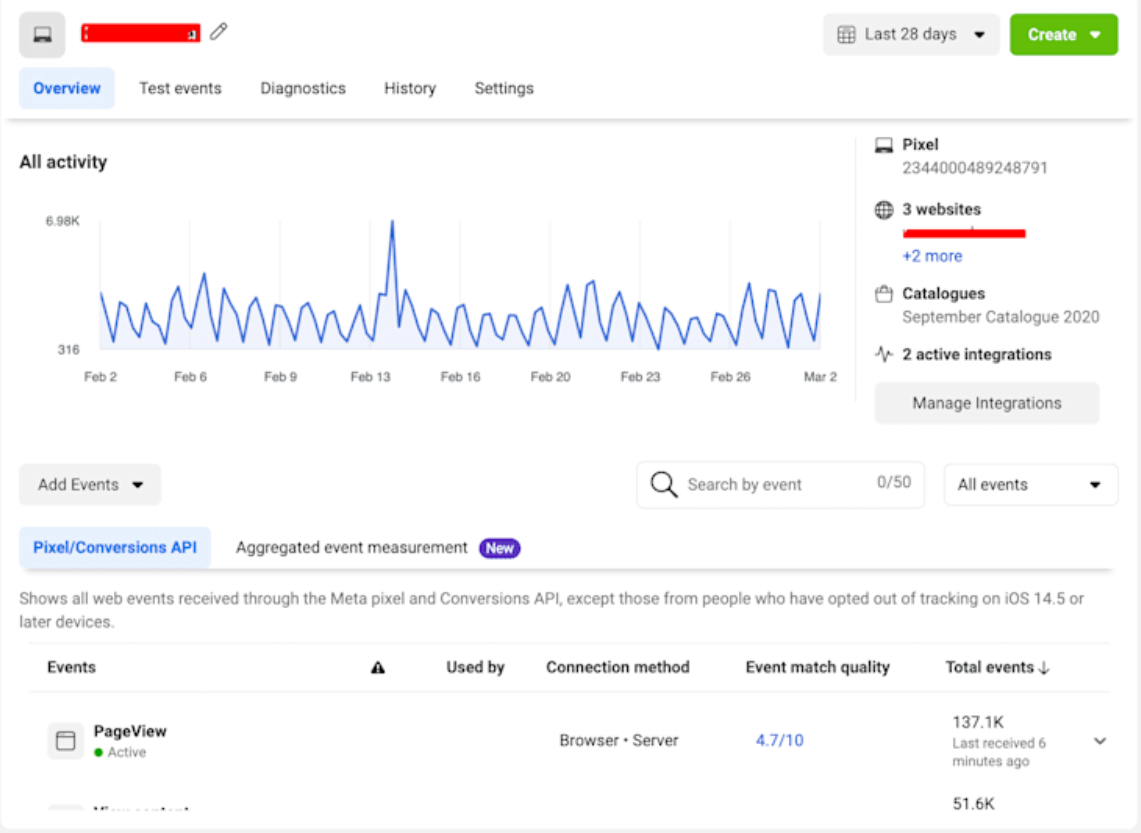The image size is (1141, 833).
Task: Expand the Add Events dropdown
Action: tap(90, 485)
